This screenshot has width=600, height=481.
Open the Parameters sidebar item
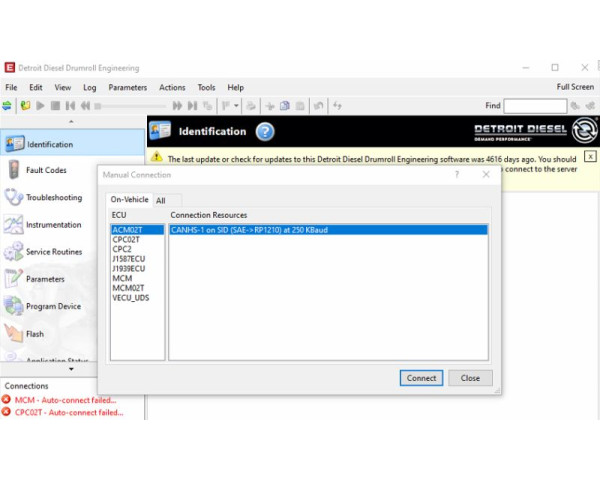45,279
